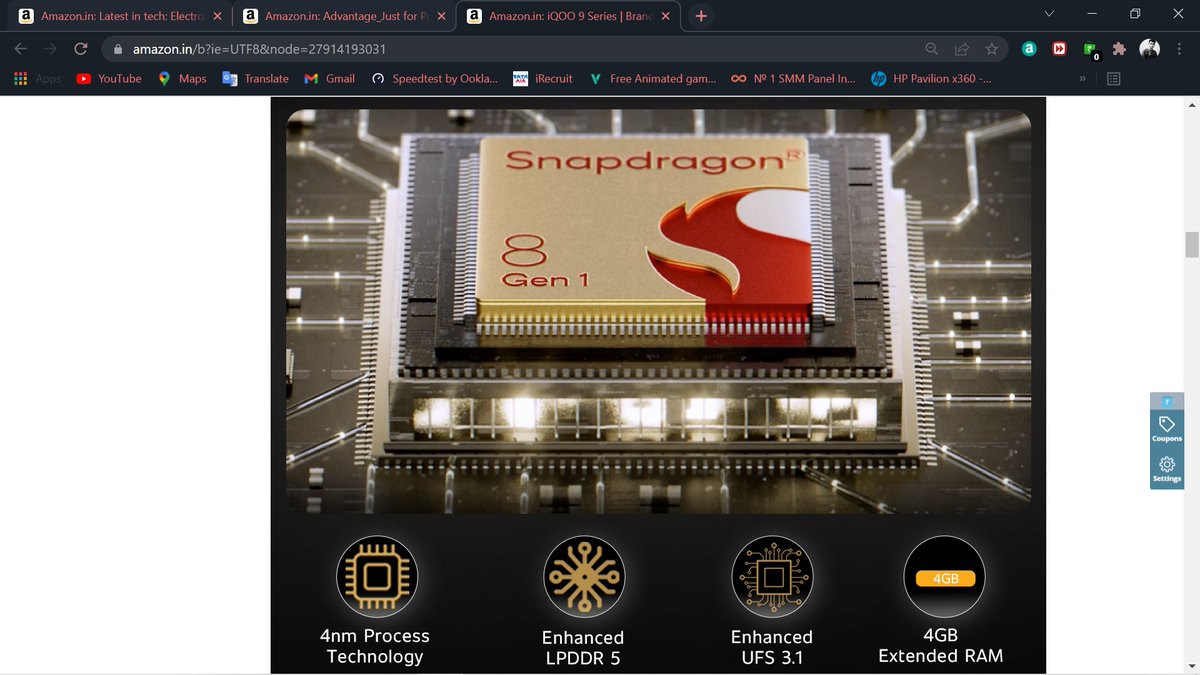This screenshot has width=1200, height=675.
Task: Reload the Amazon page
Action: point(81,48)
